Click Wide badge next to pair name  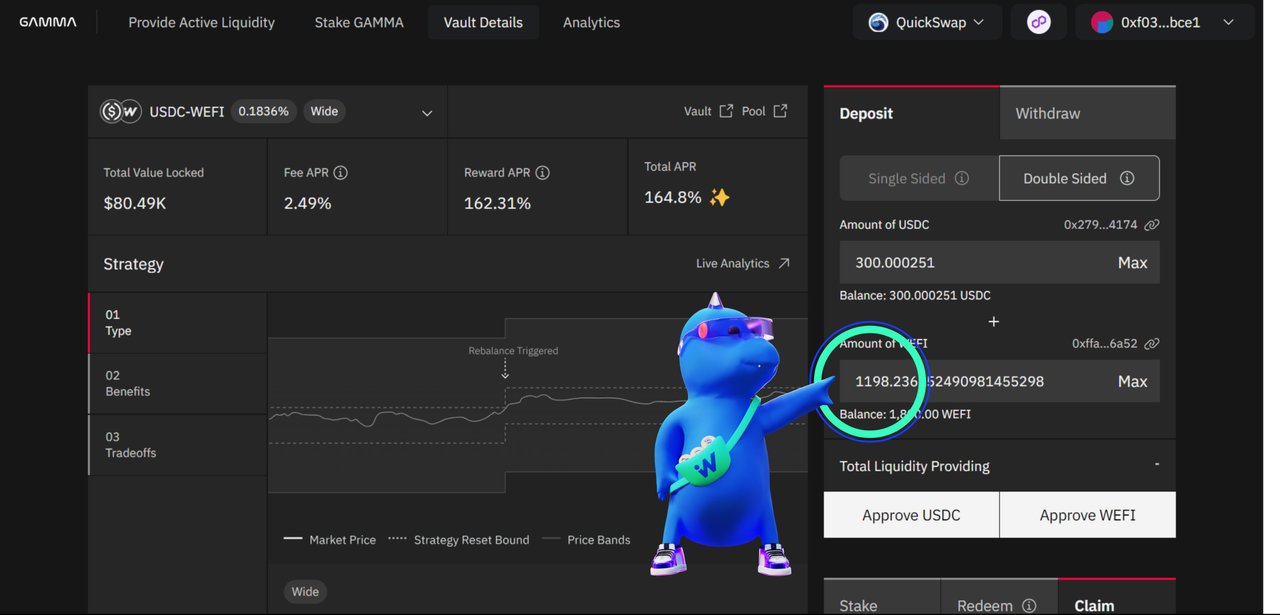tap(324, 111)
